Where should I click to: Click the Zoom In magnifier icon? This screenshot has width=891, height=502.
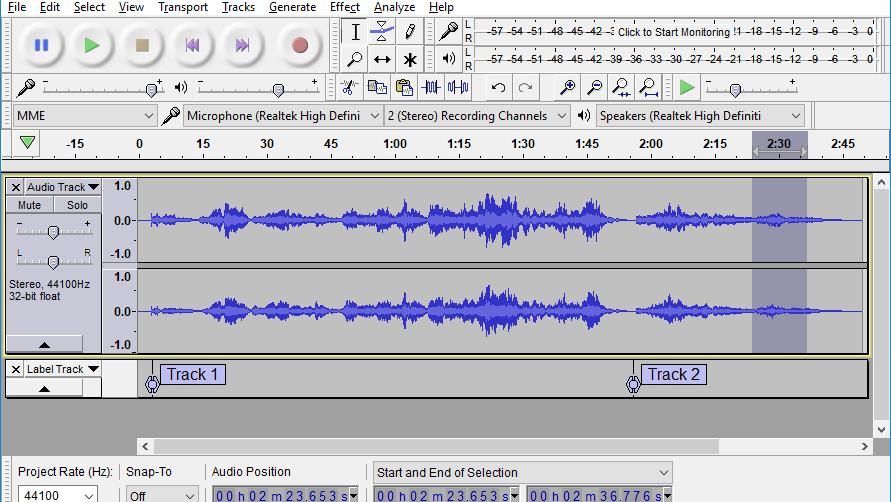point(567,88)
